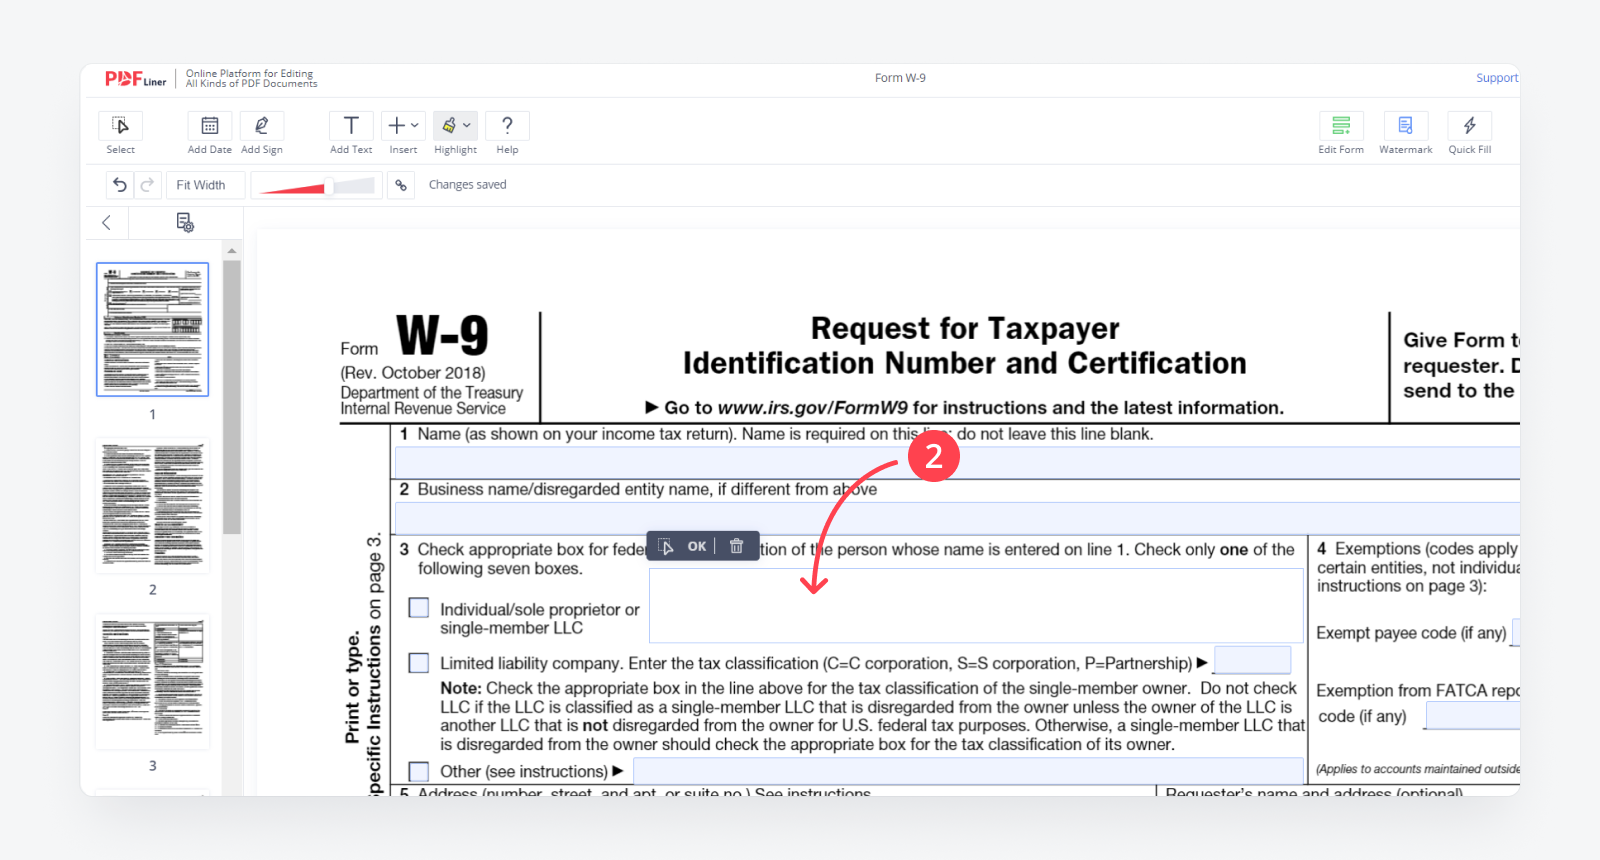
Task: Open the Highlight options dropdown arrow
Action: coord(467,126)
